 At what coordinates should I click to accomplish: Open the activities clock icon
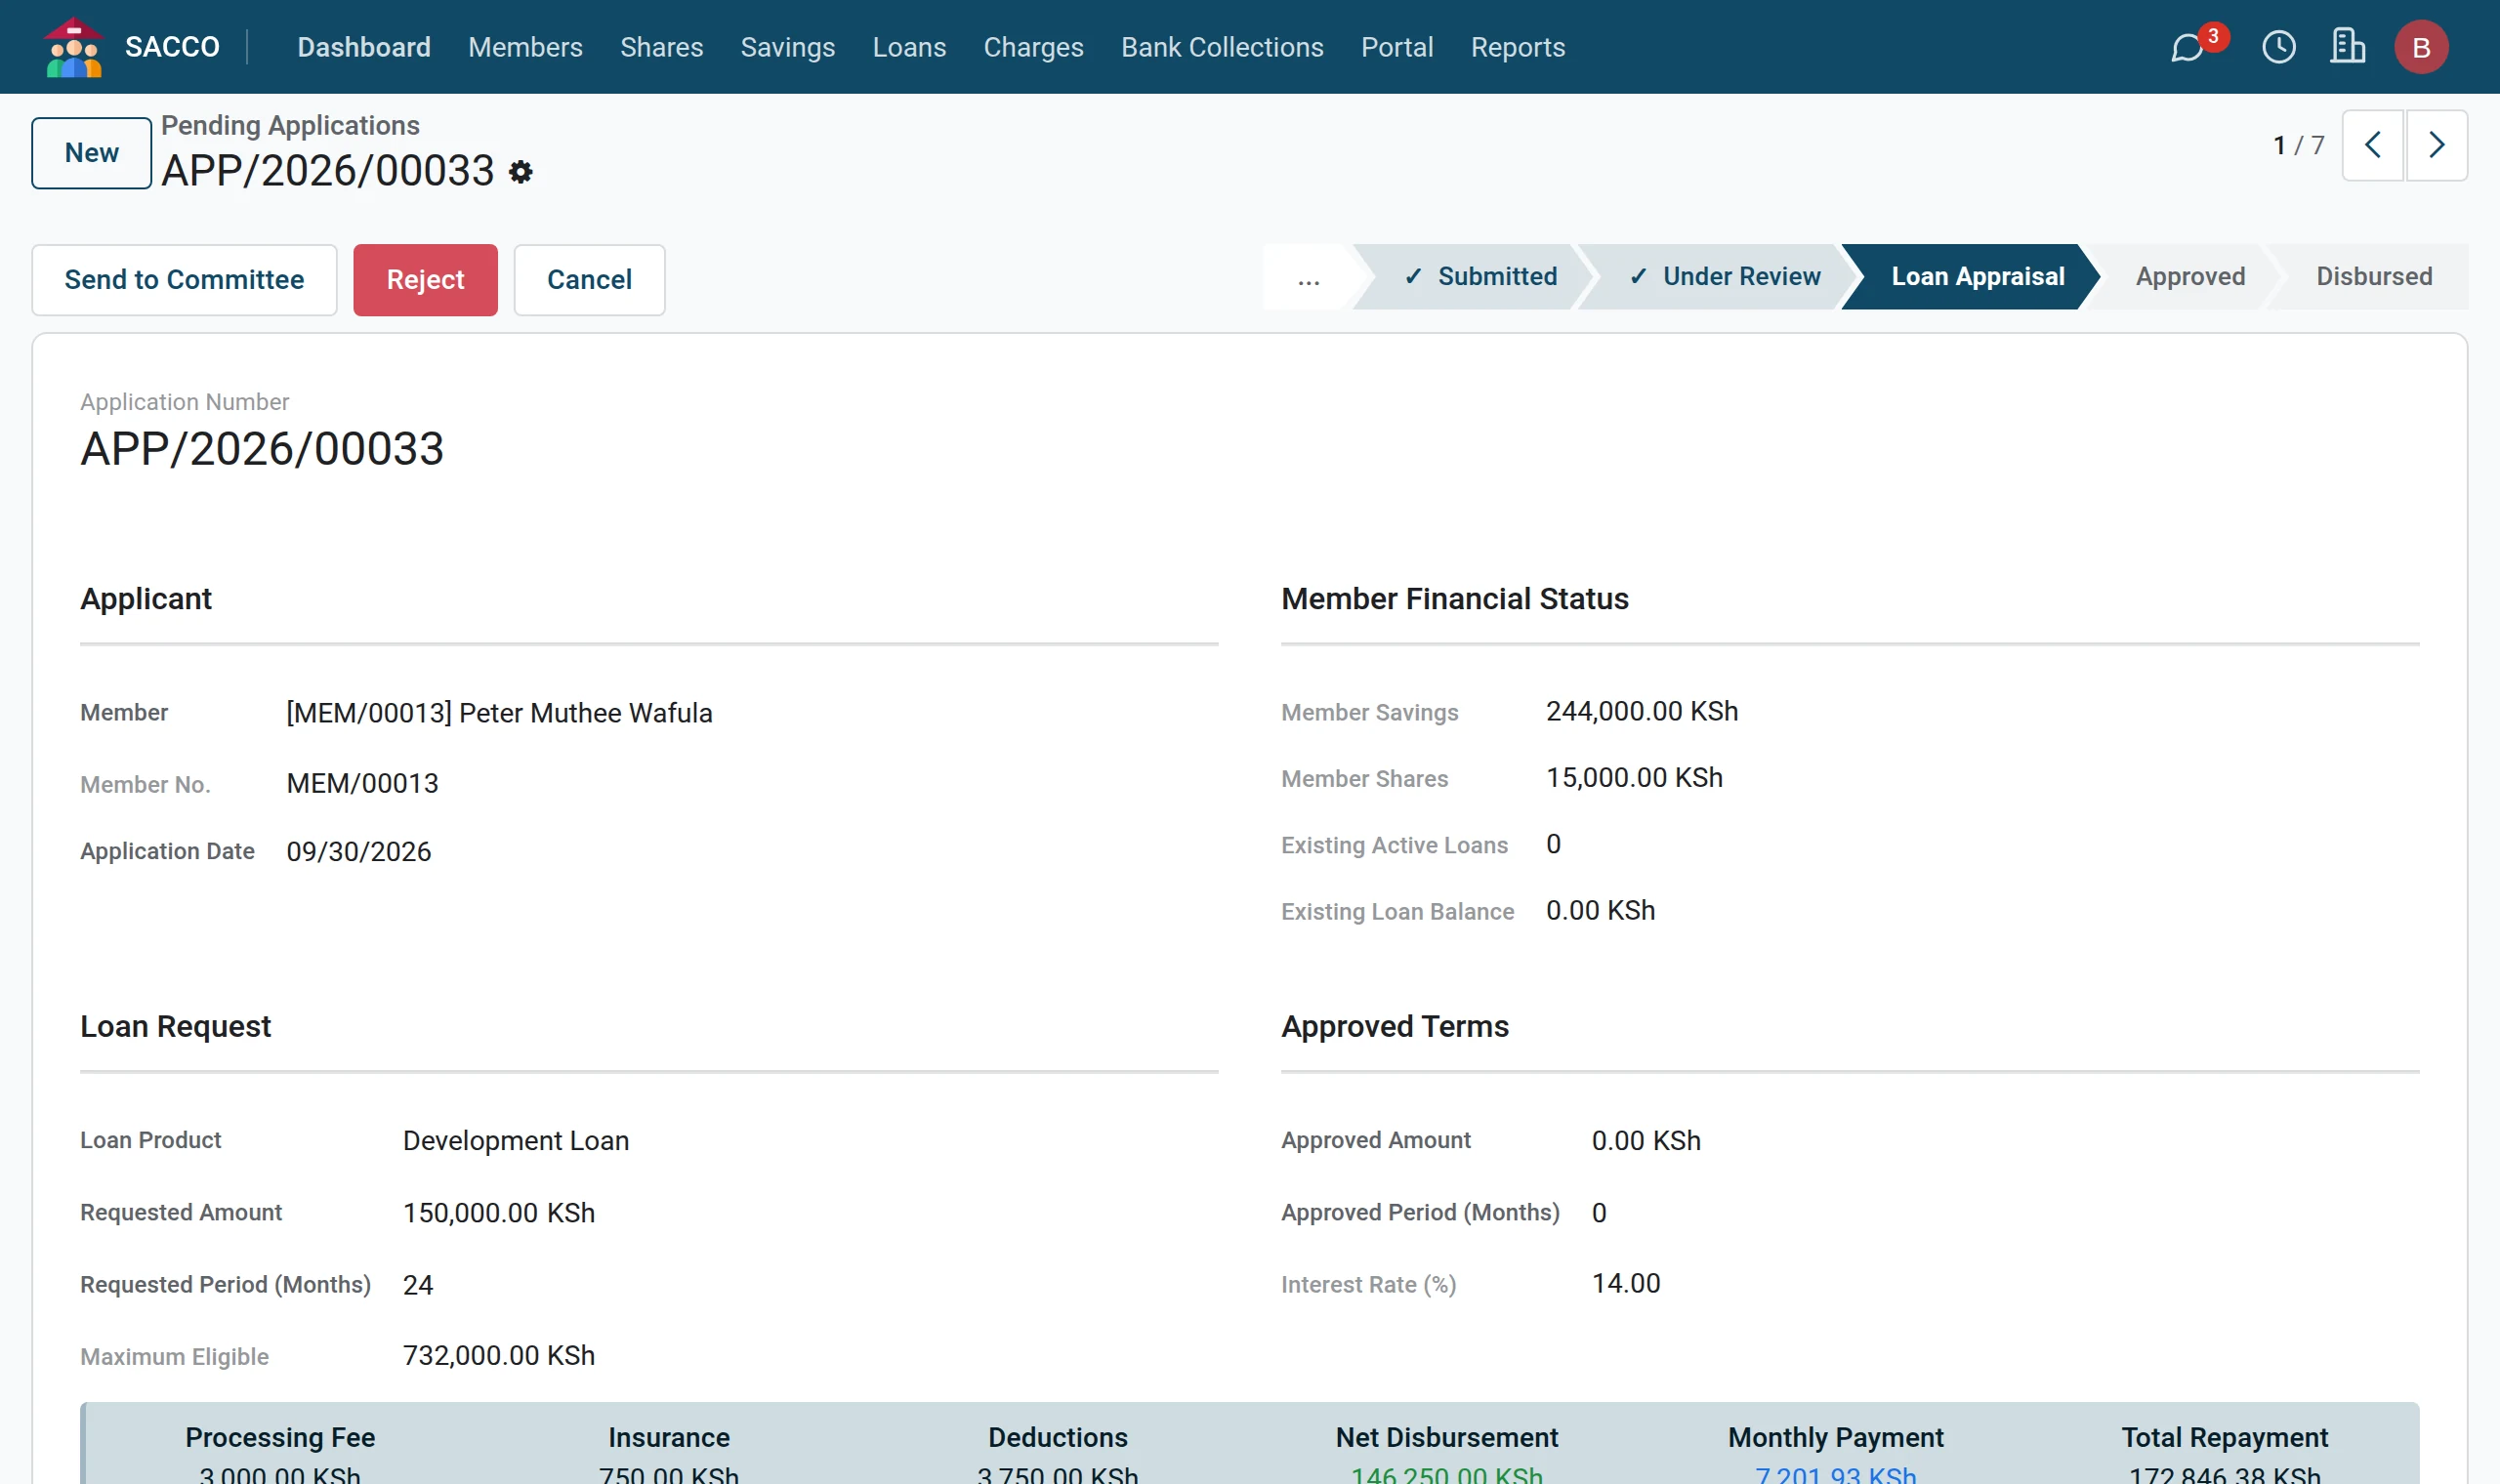[x=2279, y=47]
